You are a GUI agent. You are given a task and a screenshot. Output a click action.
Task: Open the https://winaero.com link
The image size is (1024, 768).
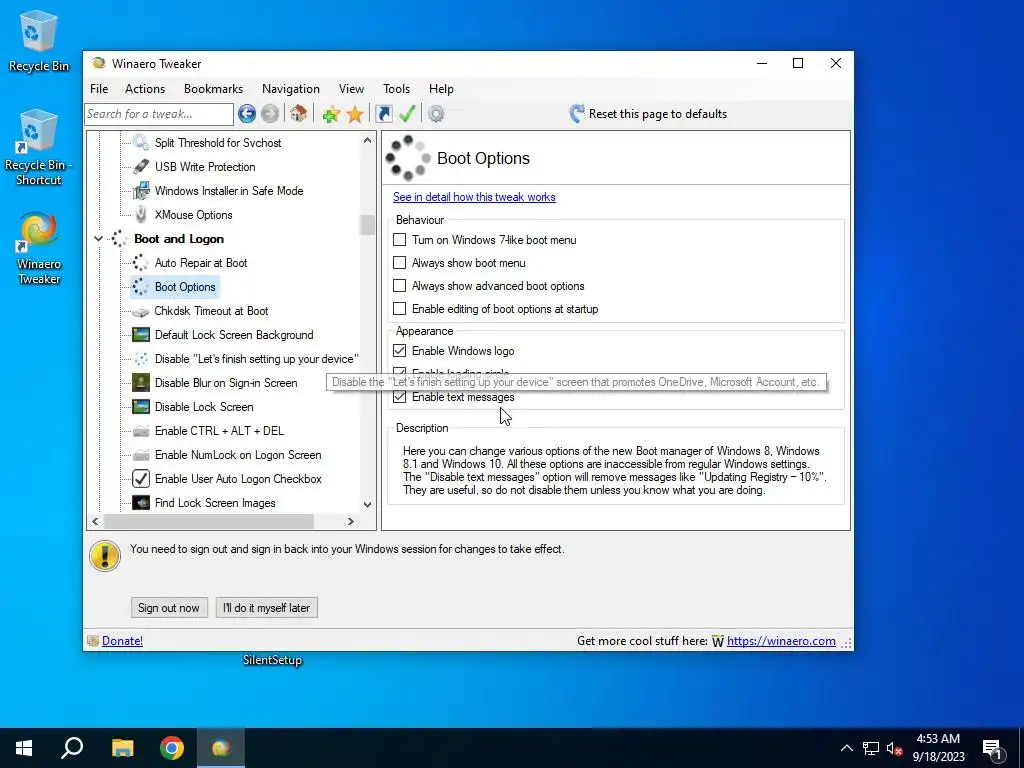781,641
